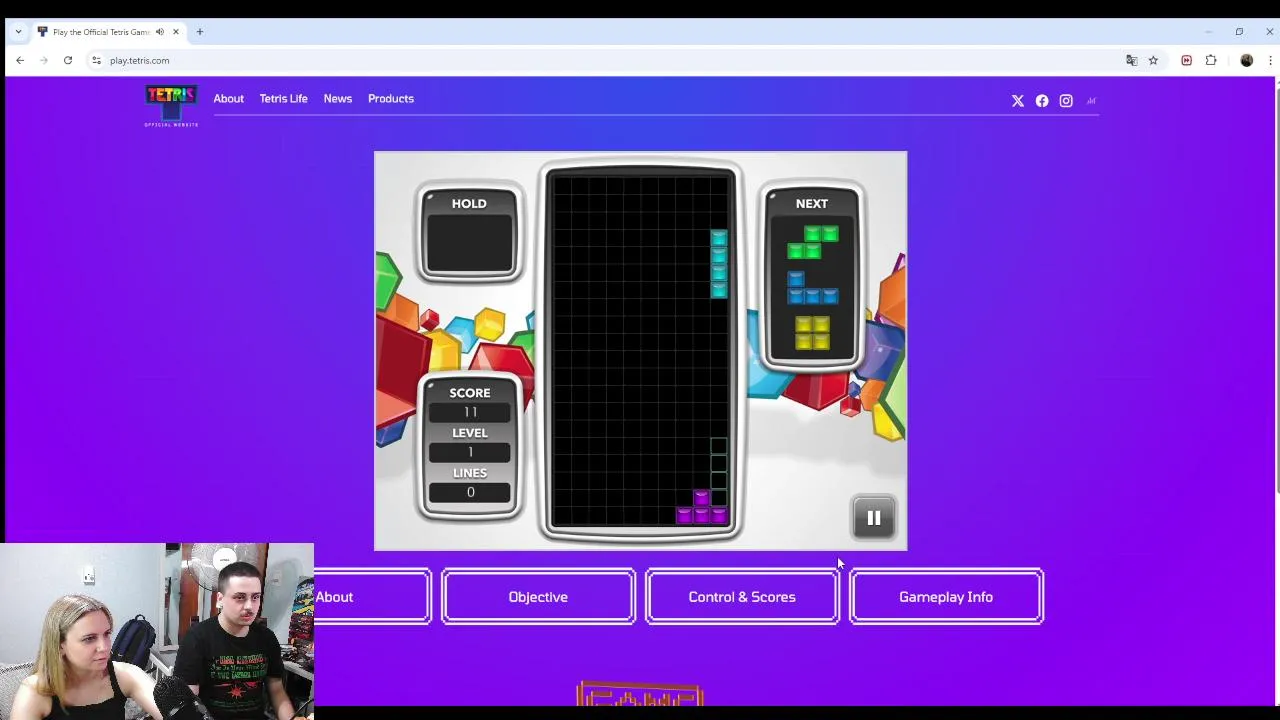Mute the Tetris tab audio
This screenshot has height=720, width=1280.
coord(160,32)
